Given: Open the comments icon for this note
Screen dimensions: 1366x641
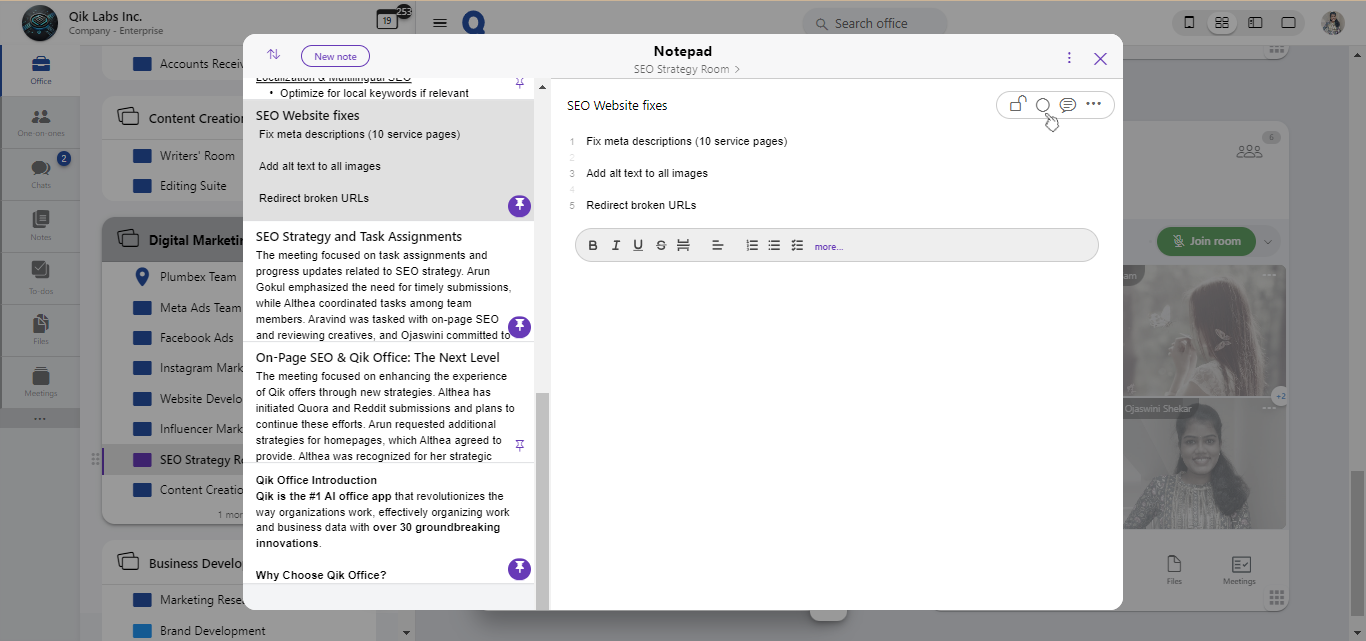Looking at the screenshot, I should pos(1068,105).
